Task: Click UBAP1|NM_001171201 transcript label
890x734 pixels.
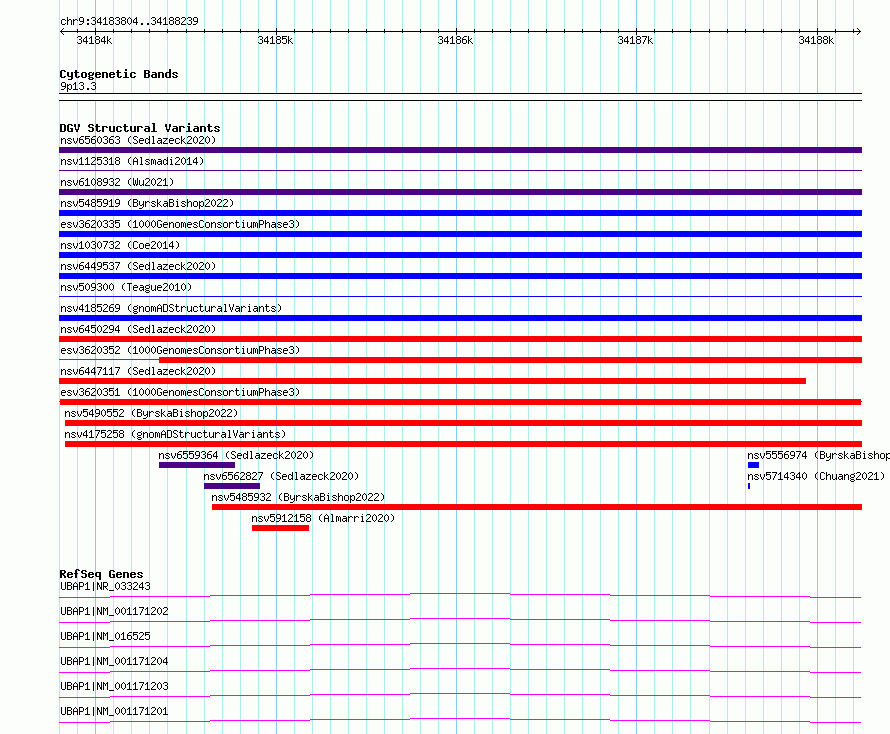Action: [x=114, y=711]
